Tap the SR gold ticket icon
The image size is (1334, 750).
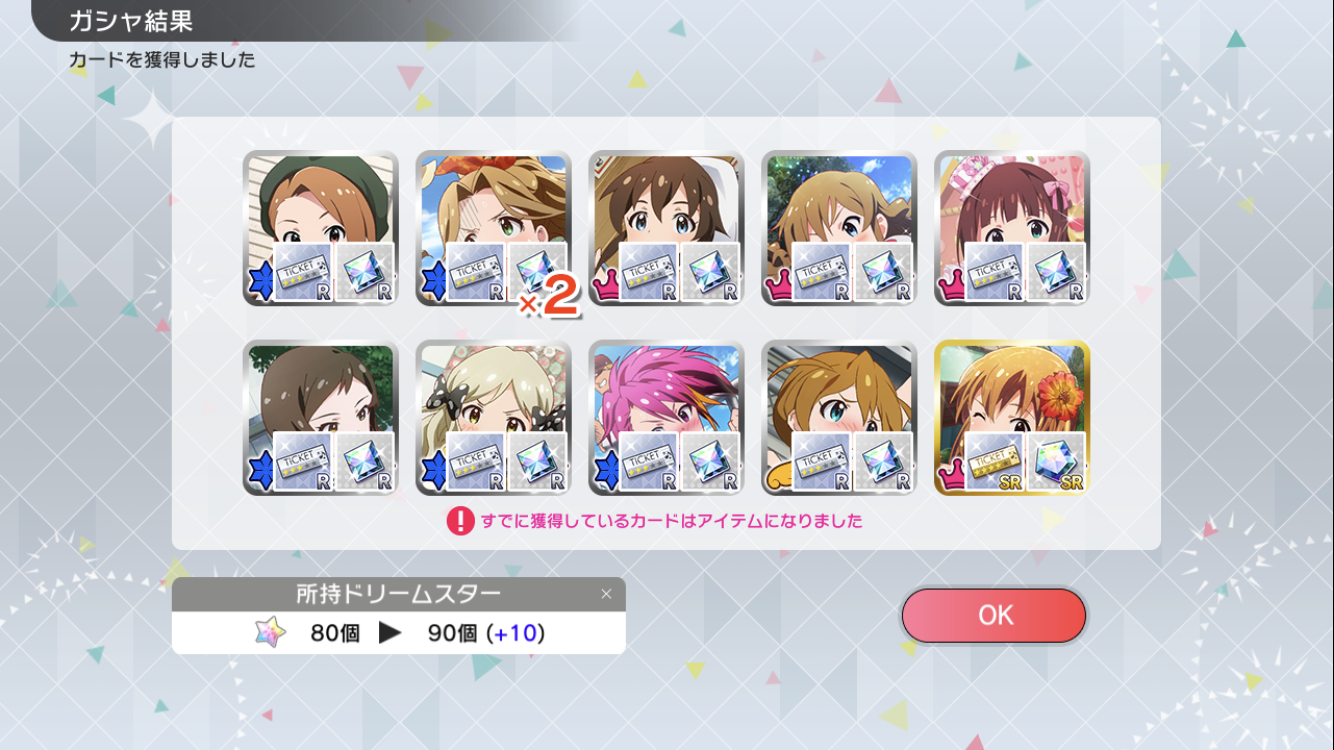994,462
